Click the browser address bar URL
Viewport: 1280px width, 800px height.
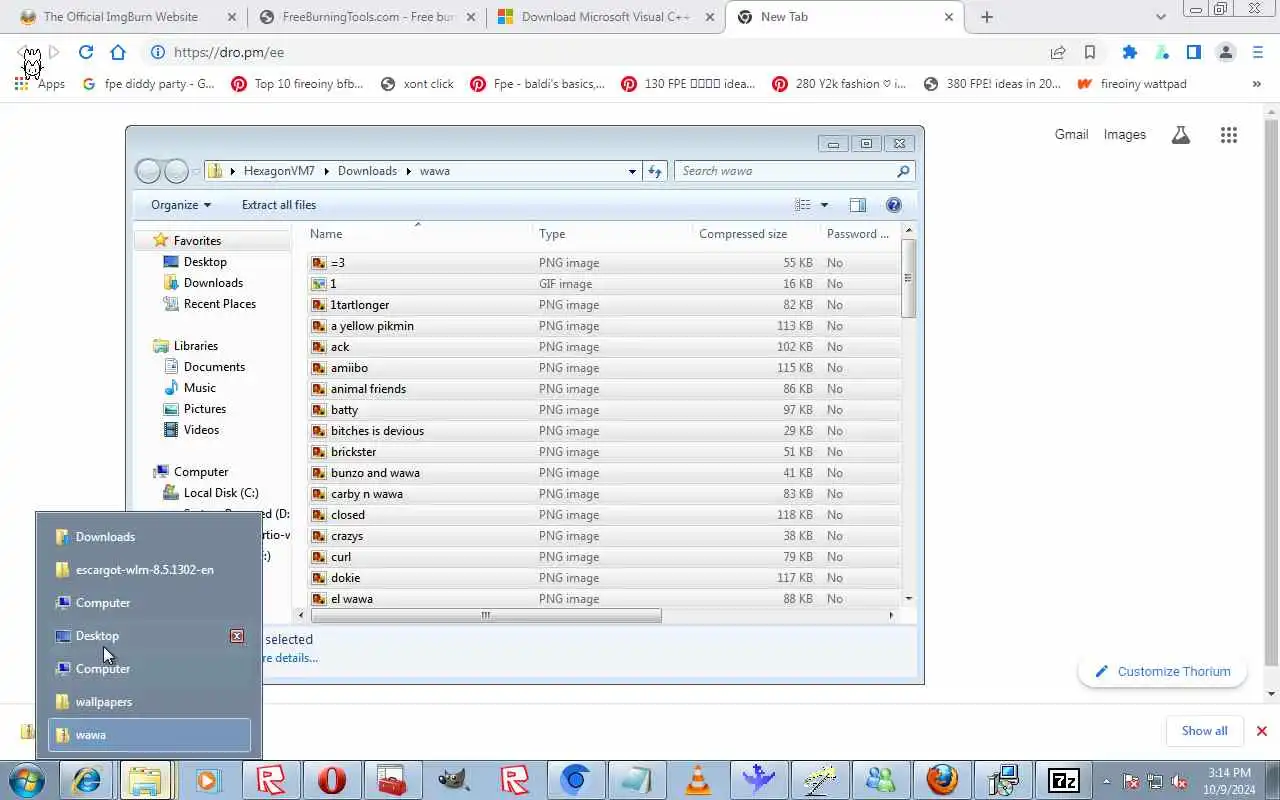(229, 52)
